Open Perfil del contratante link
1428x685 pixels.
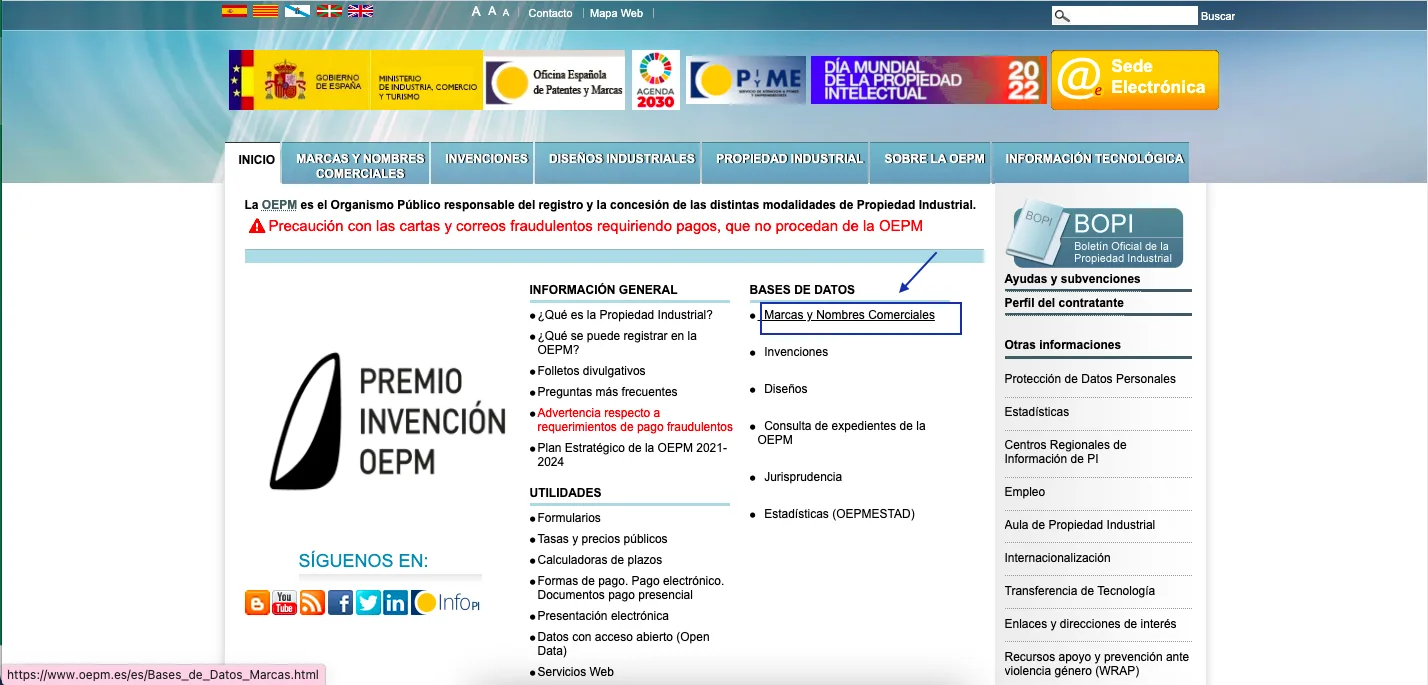click(1064, 303)
